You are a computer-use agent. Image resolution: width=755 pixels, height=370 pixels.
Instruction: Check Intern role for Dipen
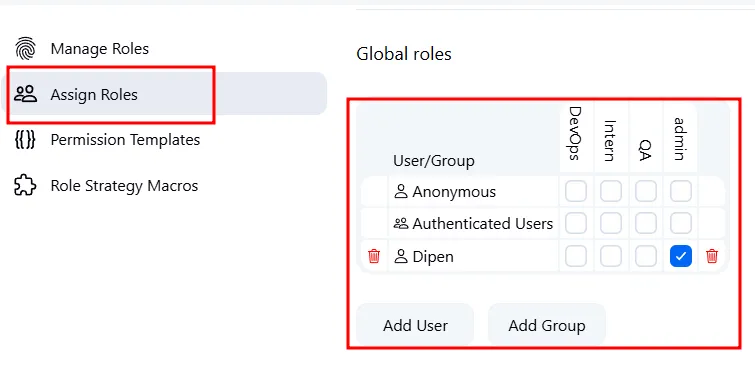[611, 256]
